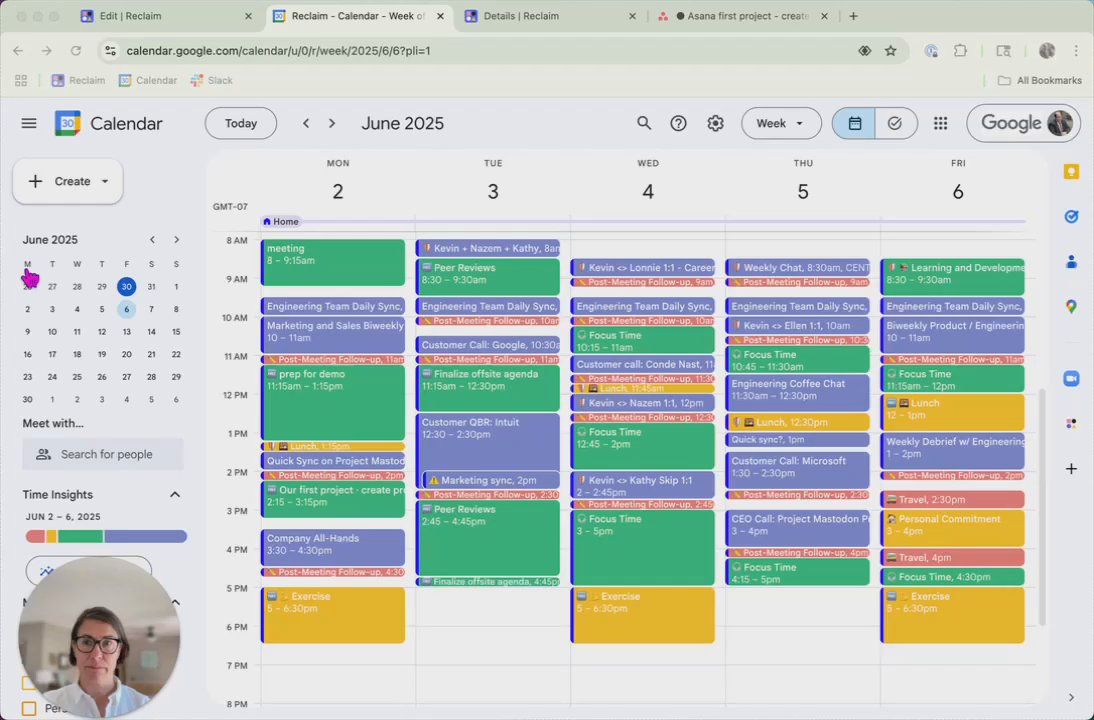1094x720 pixels.
Task: Go to next week arrow
Action: click(332, 123)
